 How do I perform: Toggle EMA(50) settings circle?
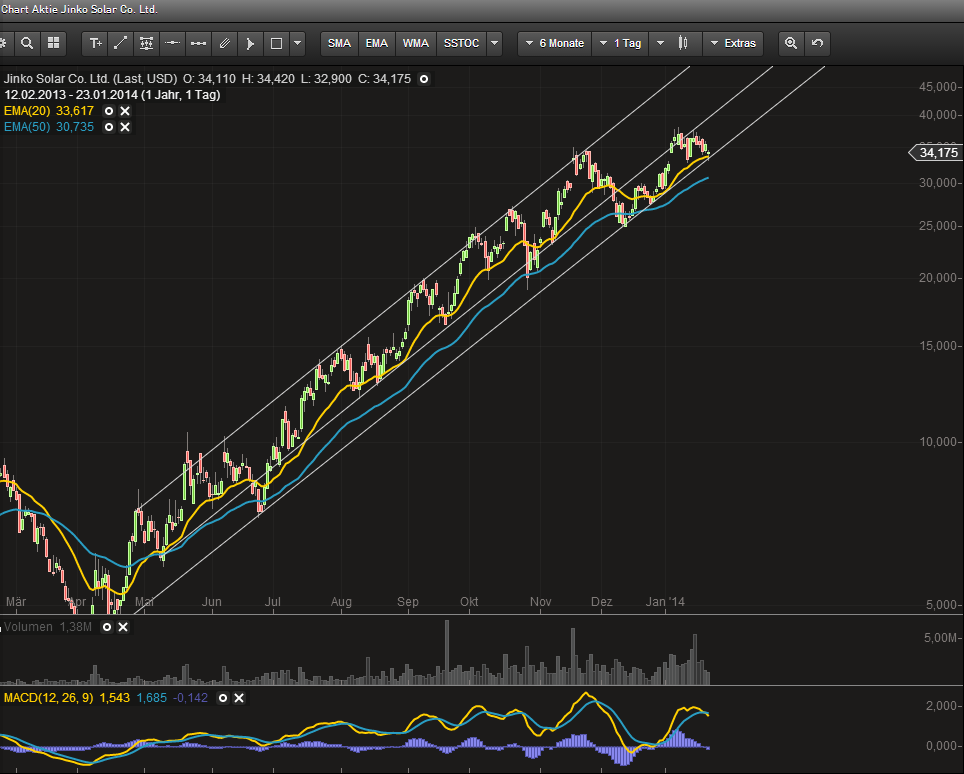tap(109, 127)
